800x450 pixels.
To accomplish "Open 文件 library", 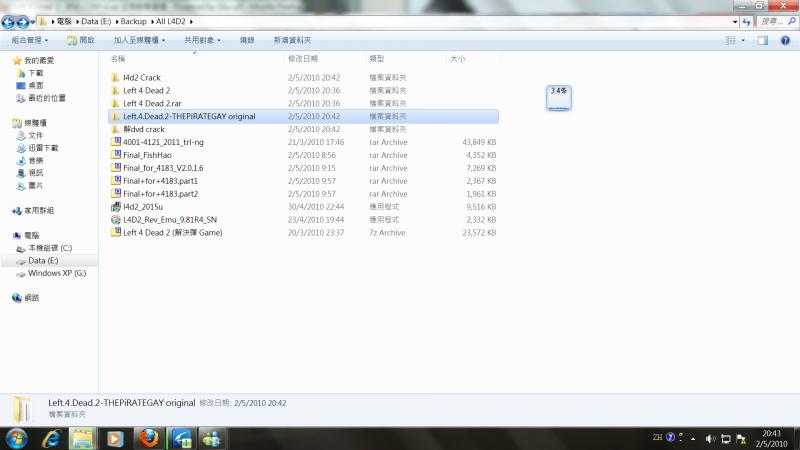I will [35, 135].
